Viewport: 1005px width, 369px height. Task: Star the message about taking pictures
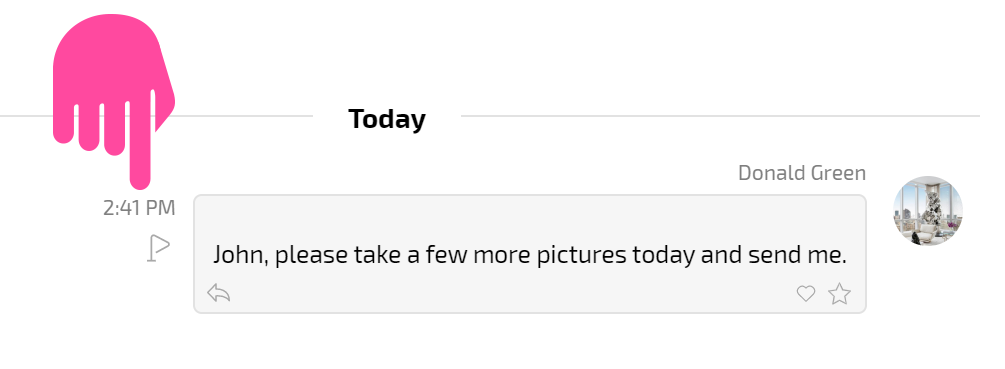click(x=839, y=293)
